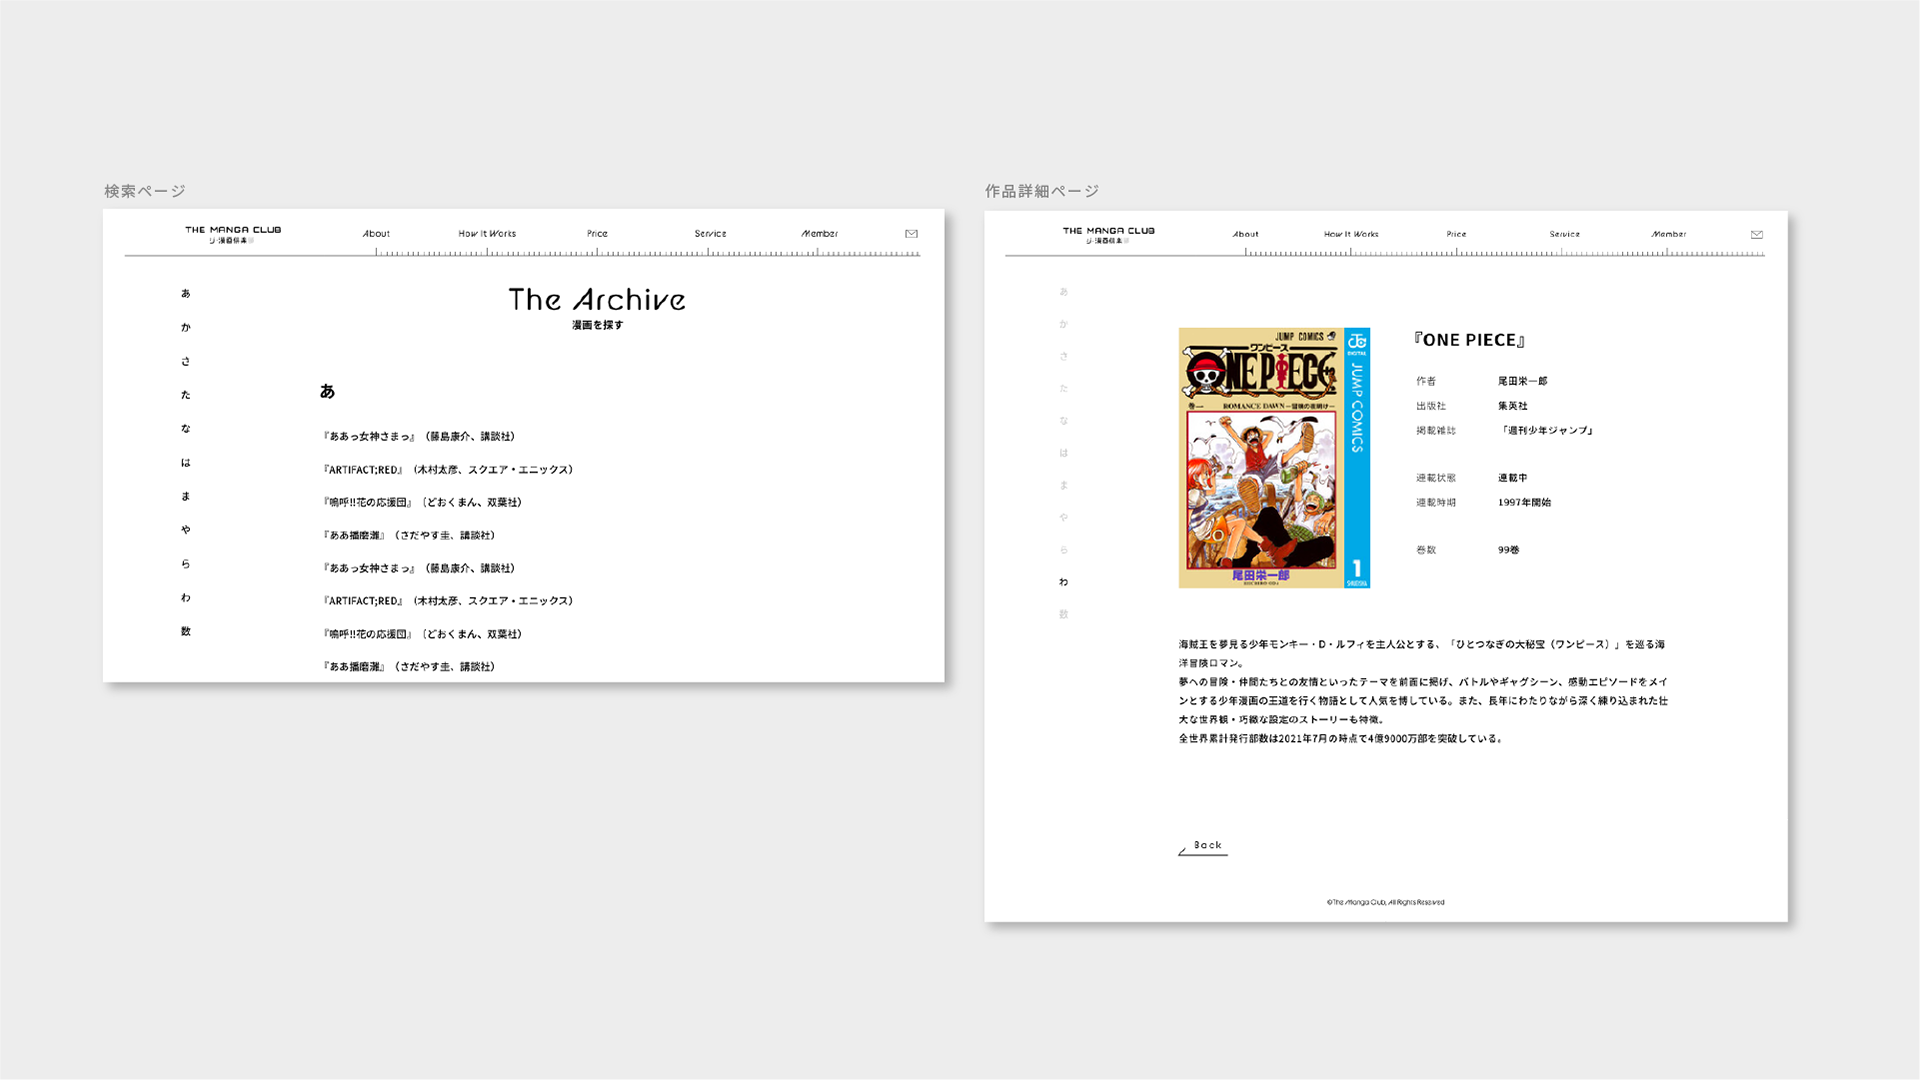Open first 『嗚呼!!花の応援団』 listing
Viewport: 1920px width, 1080px height.
click(x=422, y=502)
